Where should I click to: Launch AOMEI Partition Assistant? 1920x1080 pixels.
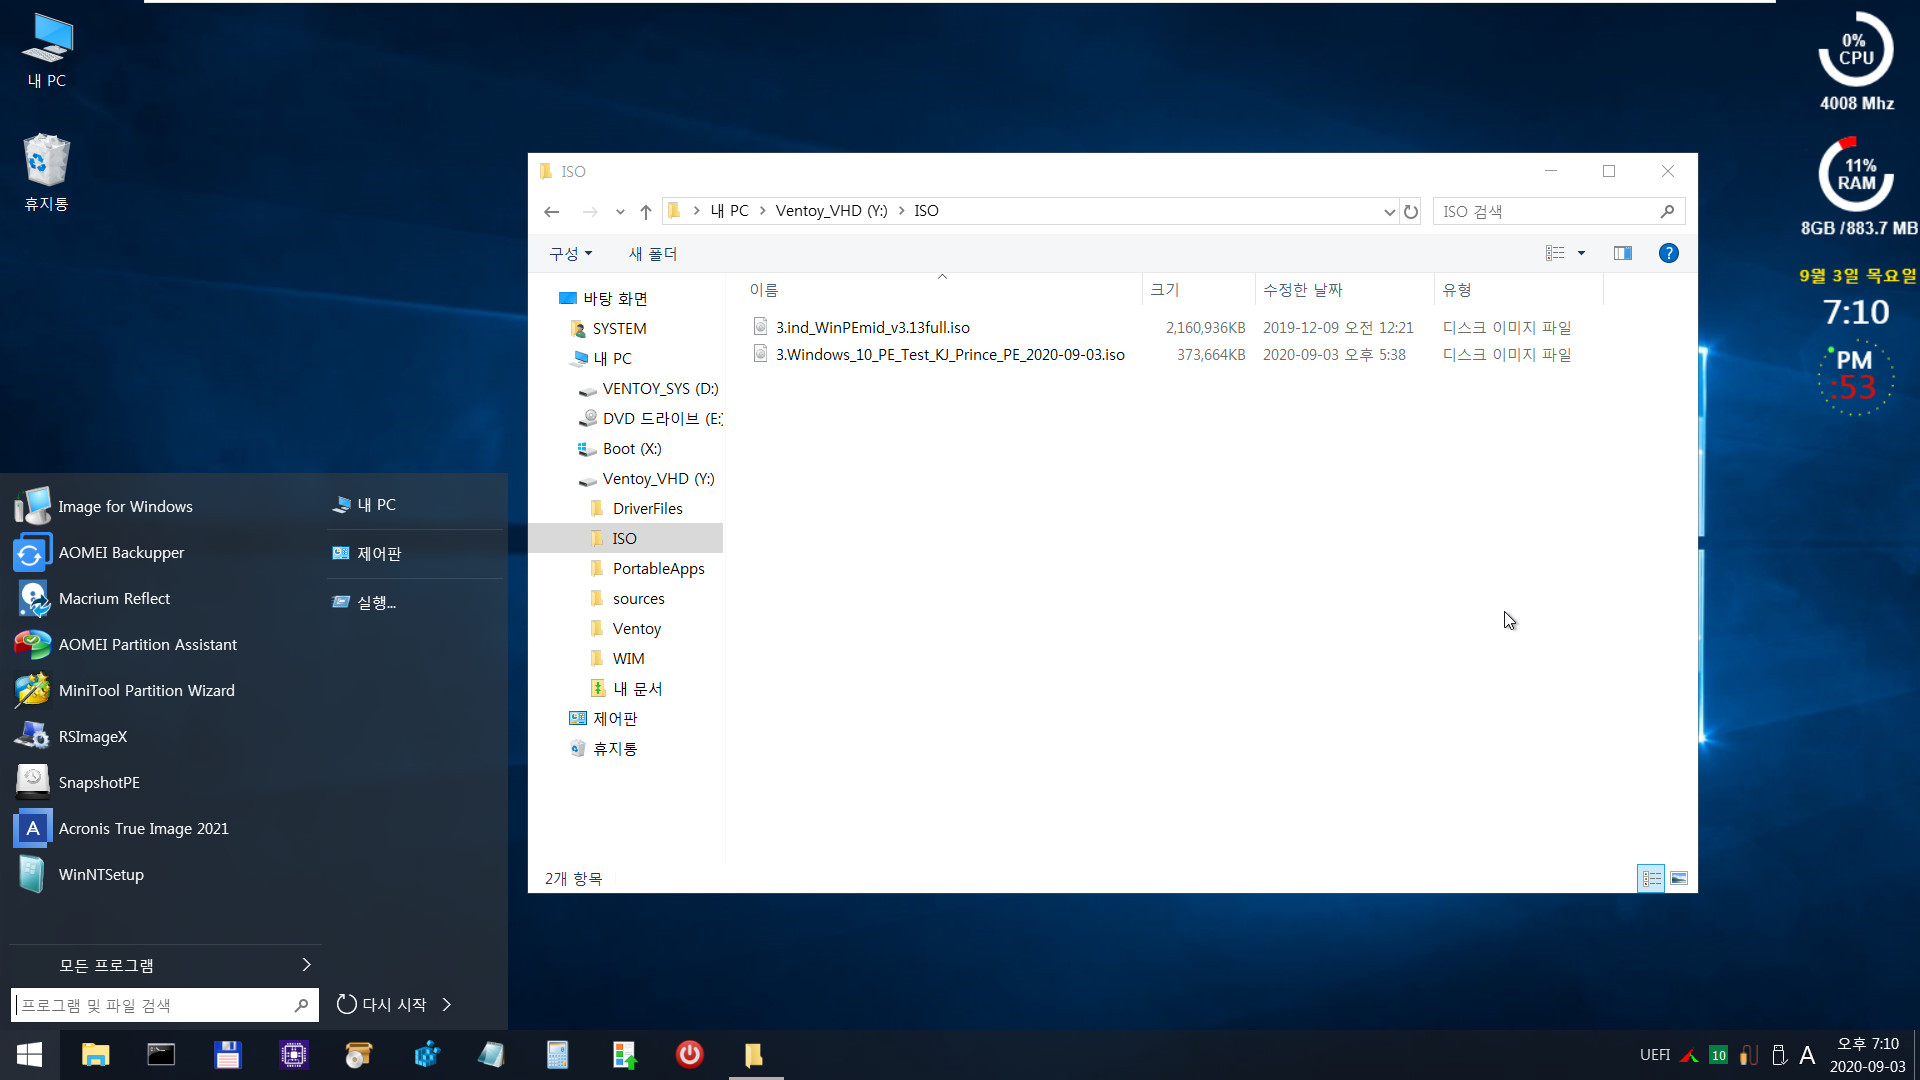point(148,644)
